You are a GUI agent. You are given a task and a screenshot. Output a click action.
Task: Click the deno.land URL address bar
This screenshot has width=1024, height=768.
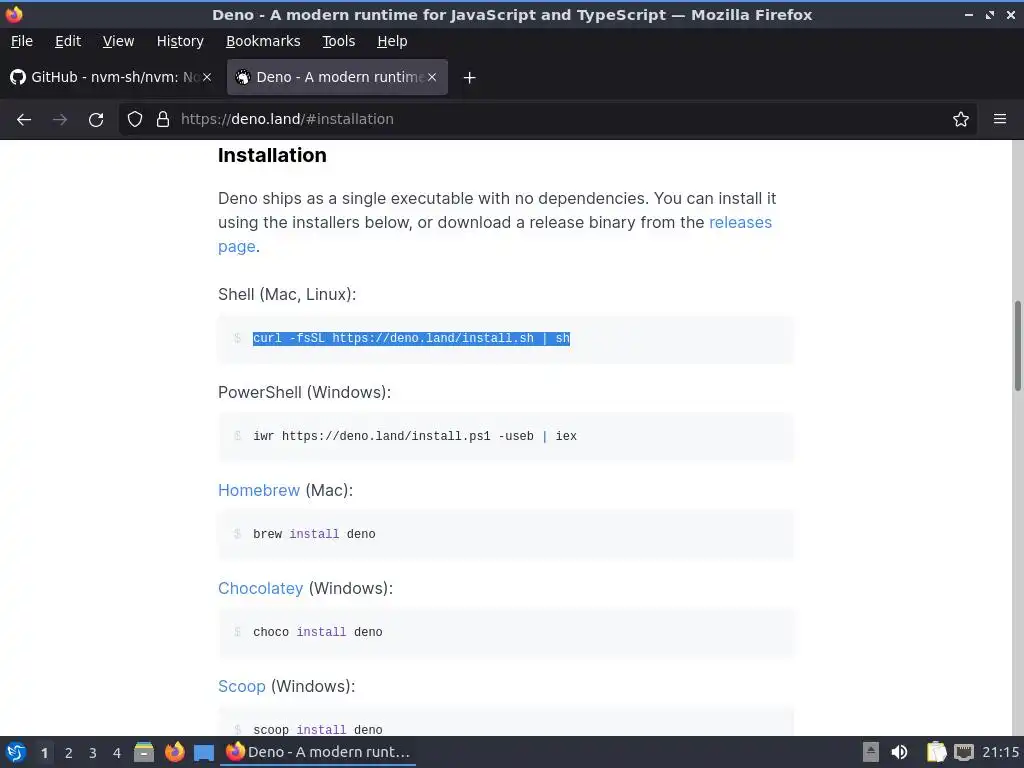[549, 119]
